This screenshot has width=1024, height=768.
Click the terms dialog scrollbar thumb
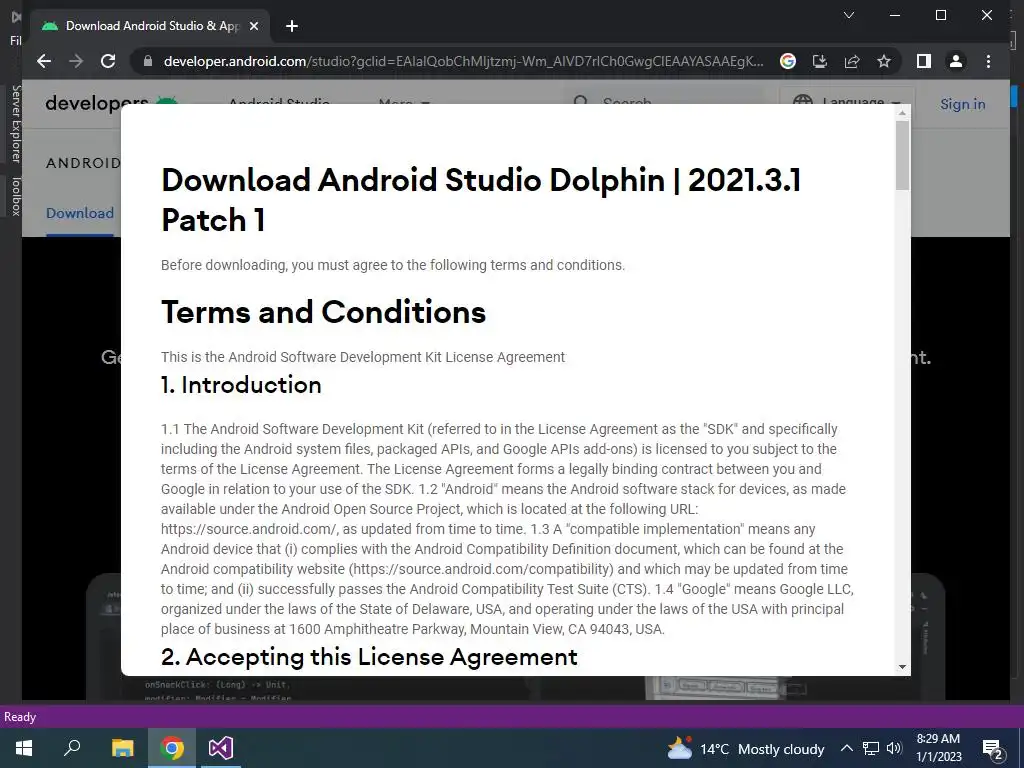(903, 155)
